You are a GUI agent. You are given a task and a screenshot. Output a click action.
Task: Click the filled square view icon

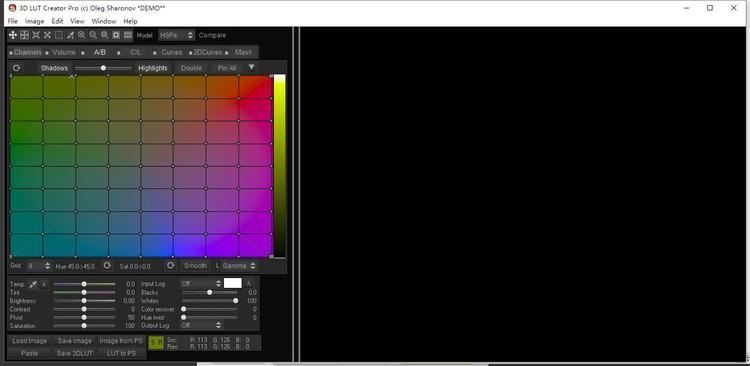[x=116, y=35]
